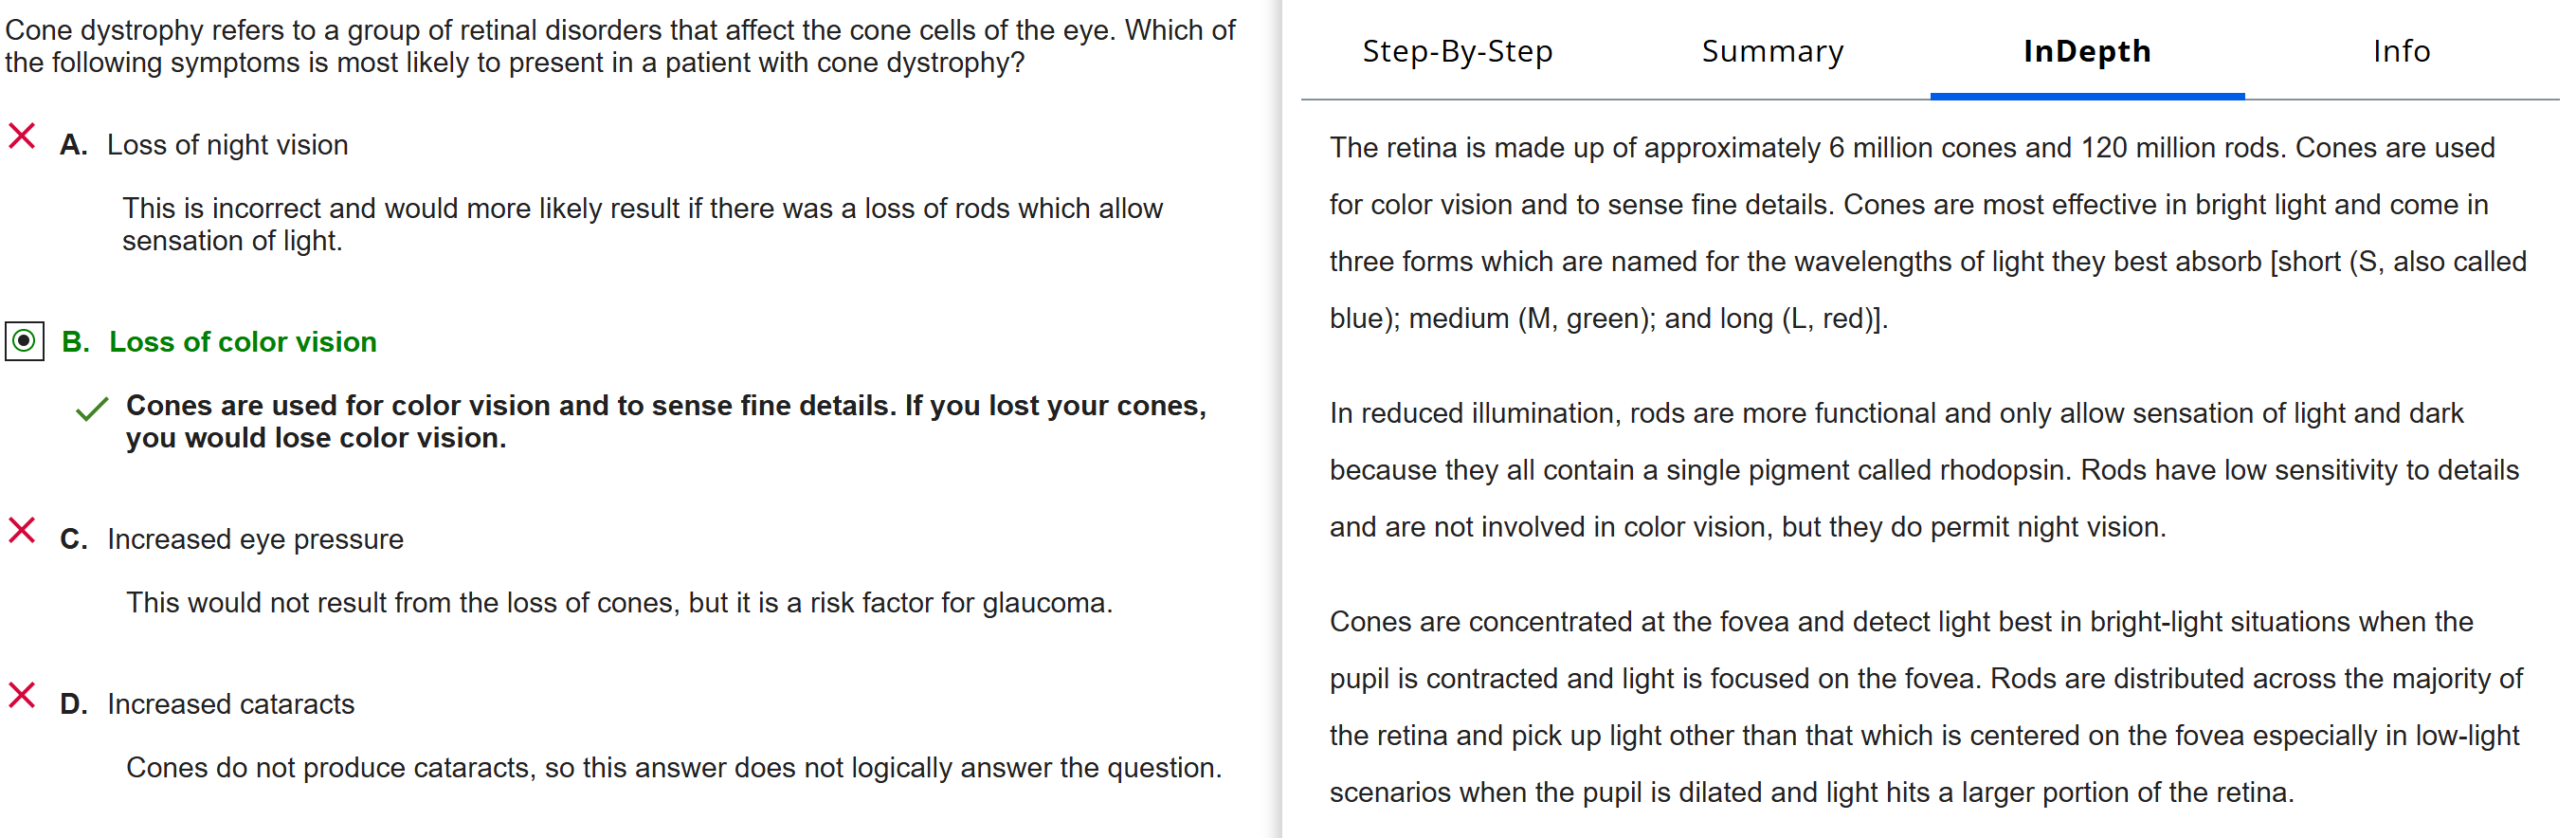Select the InDepth tab
Screen dimensions: 2576x838
[2087, 51]
